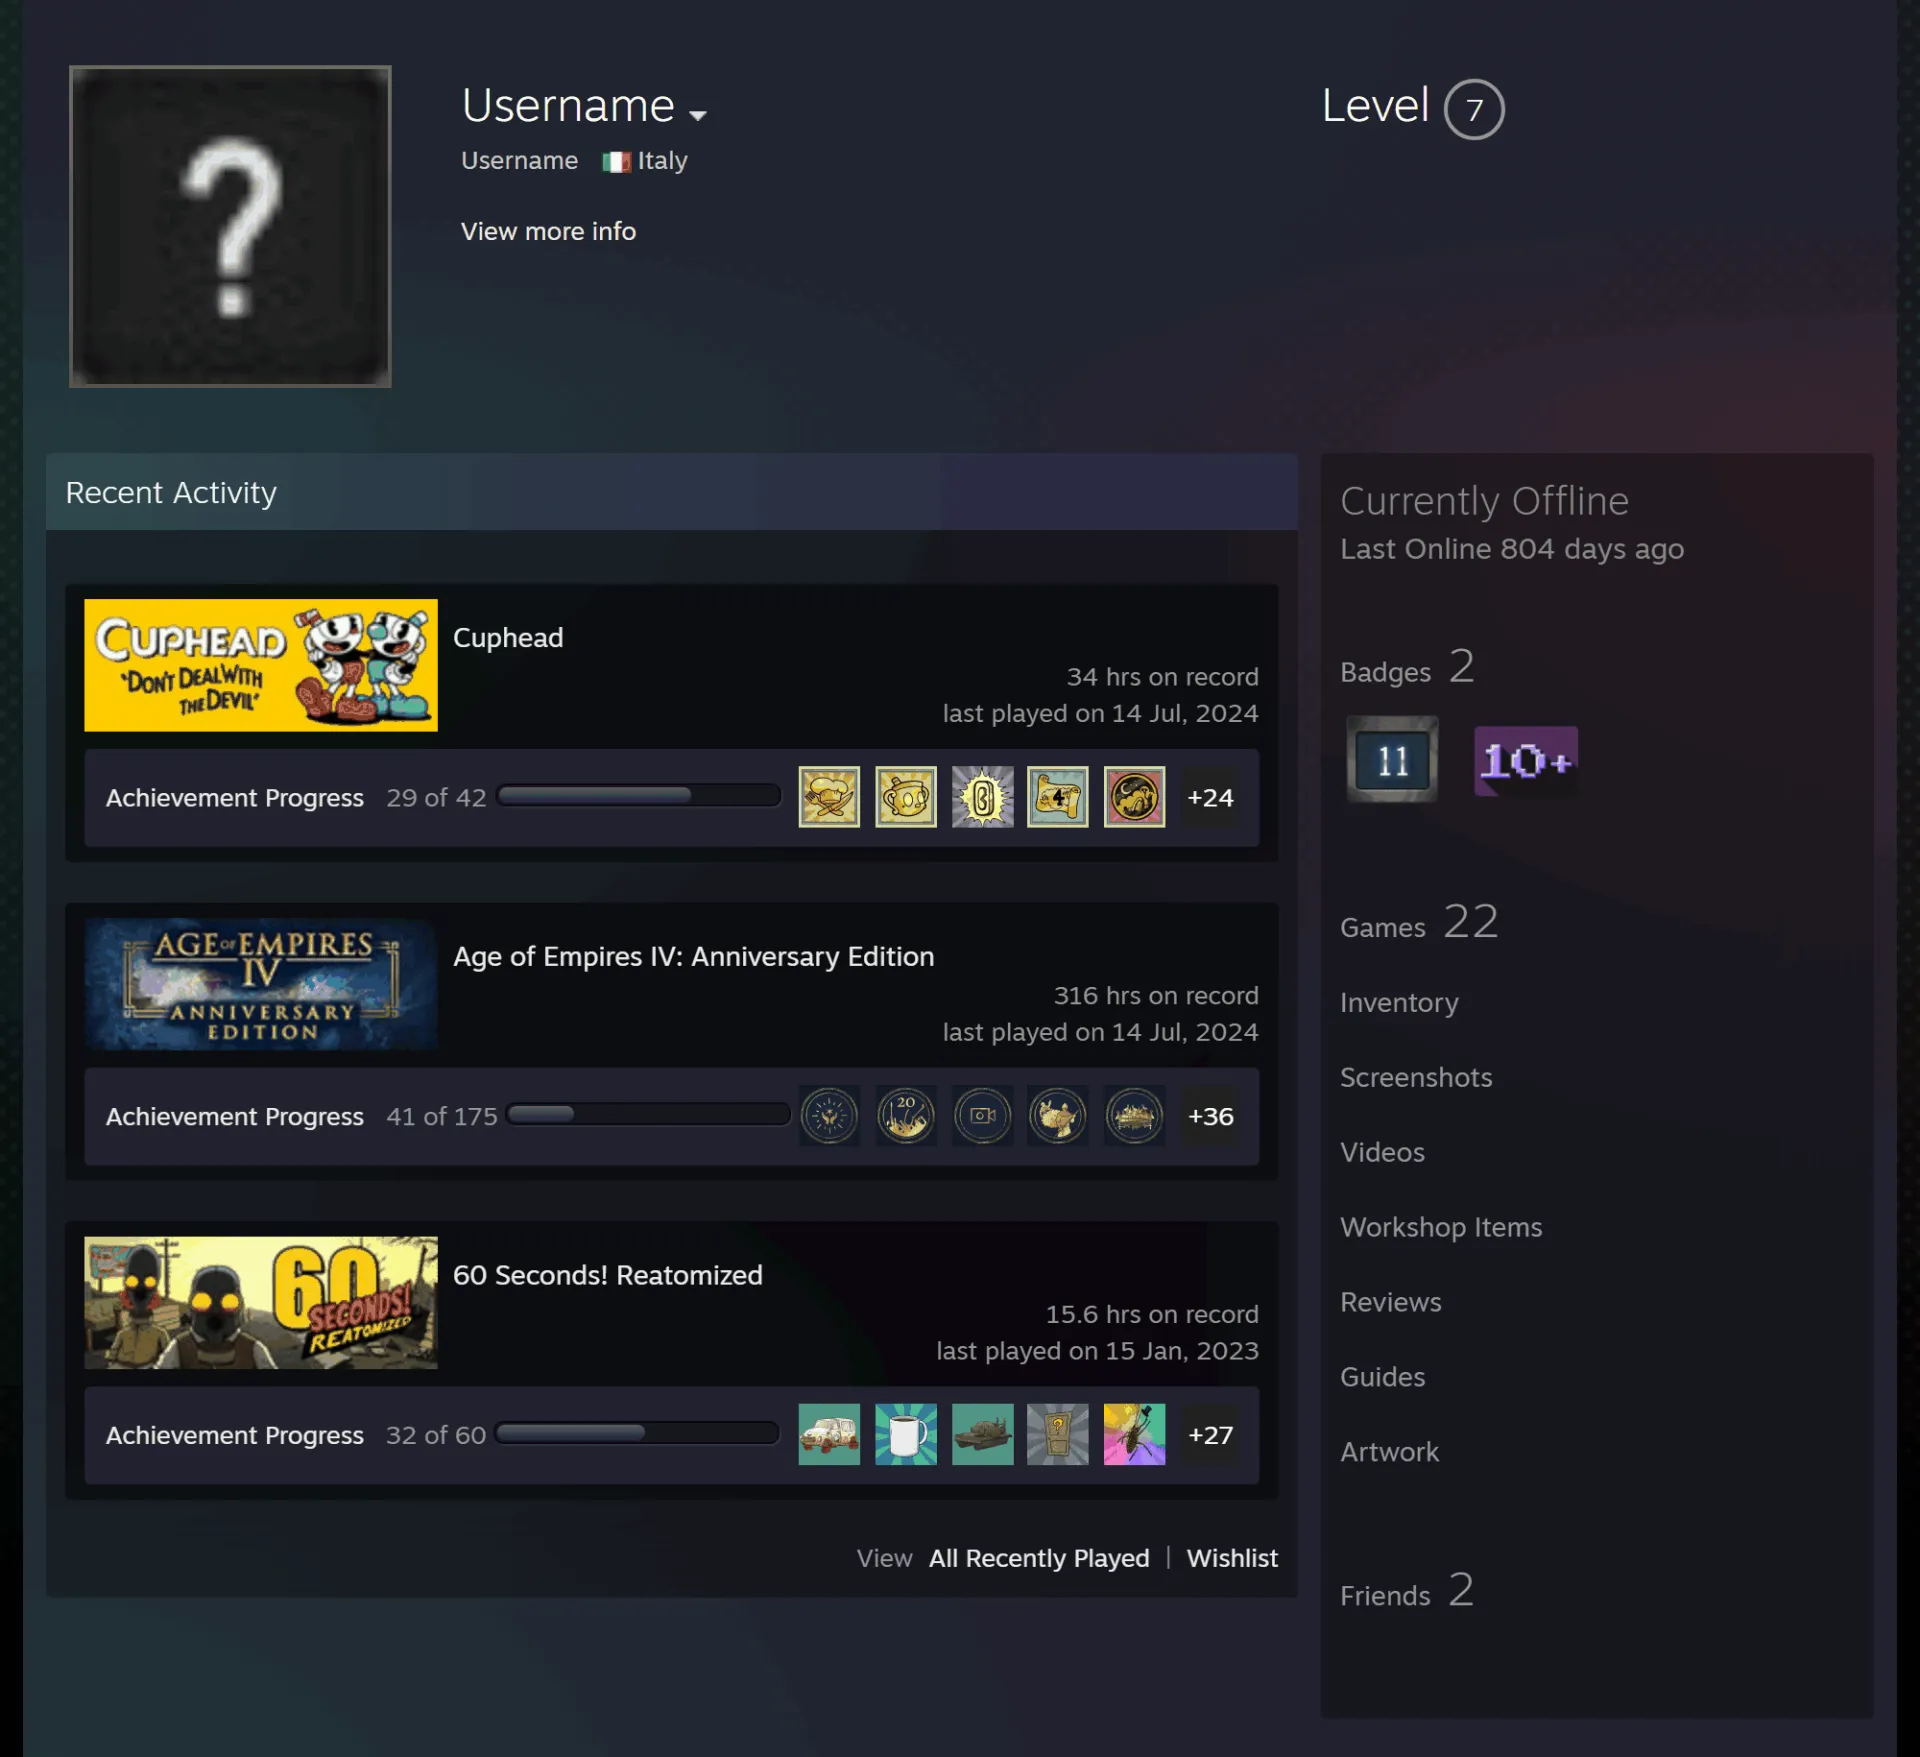This screenshot has width=1920, height=1757.
Task: Go to Inventory
Action: click(1399, 1002)
